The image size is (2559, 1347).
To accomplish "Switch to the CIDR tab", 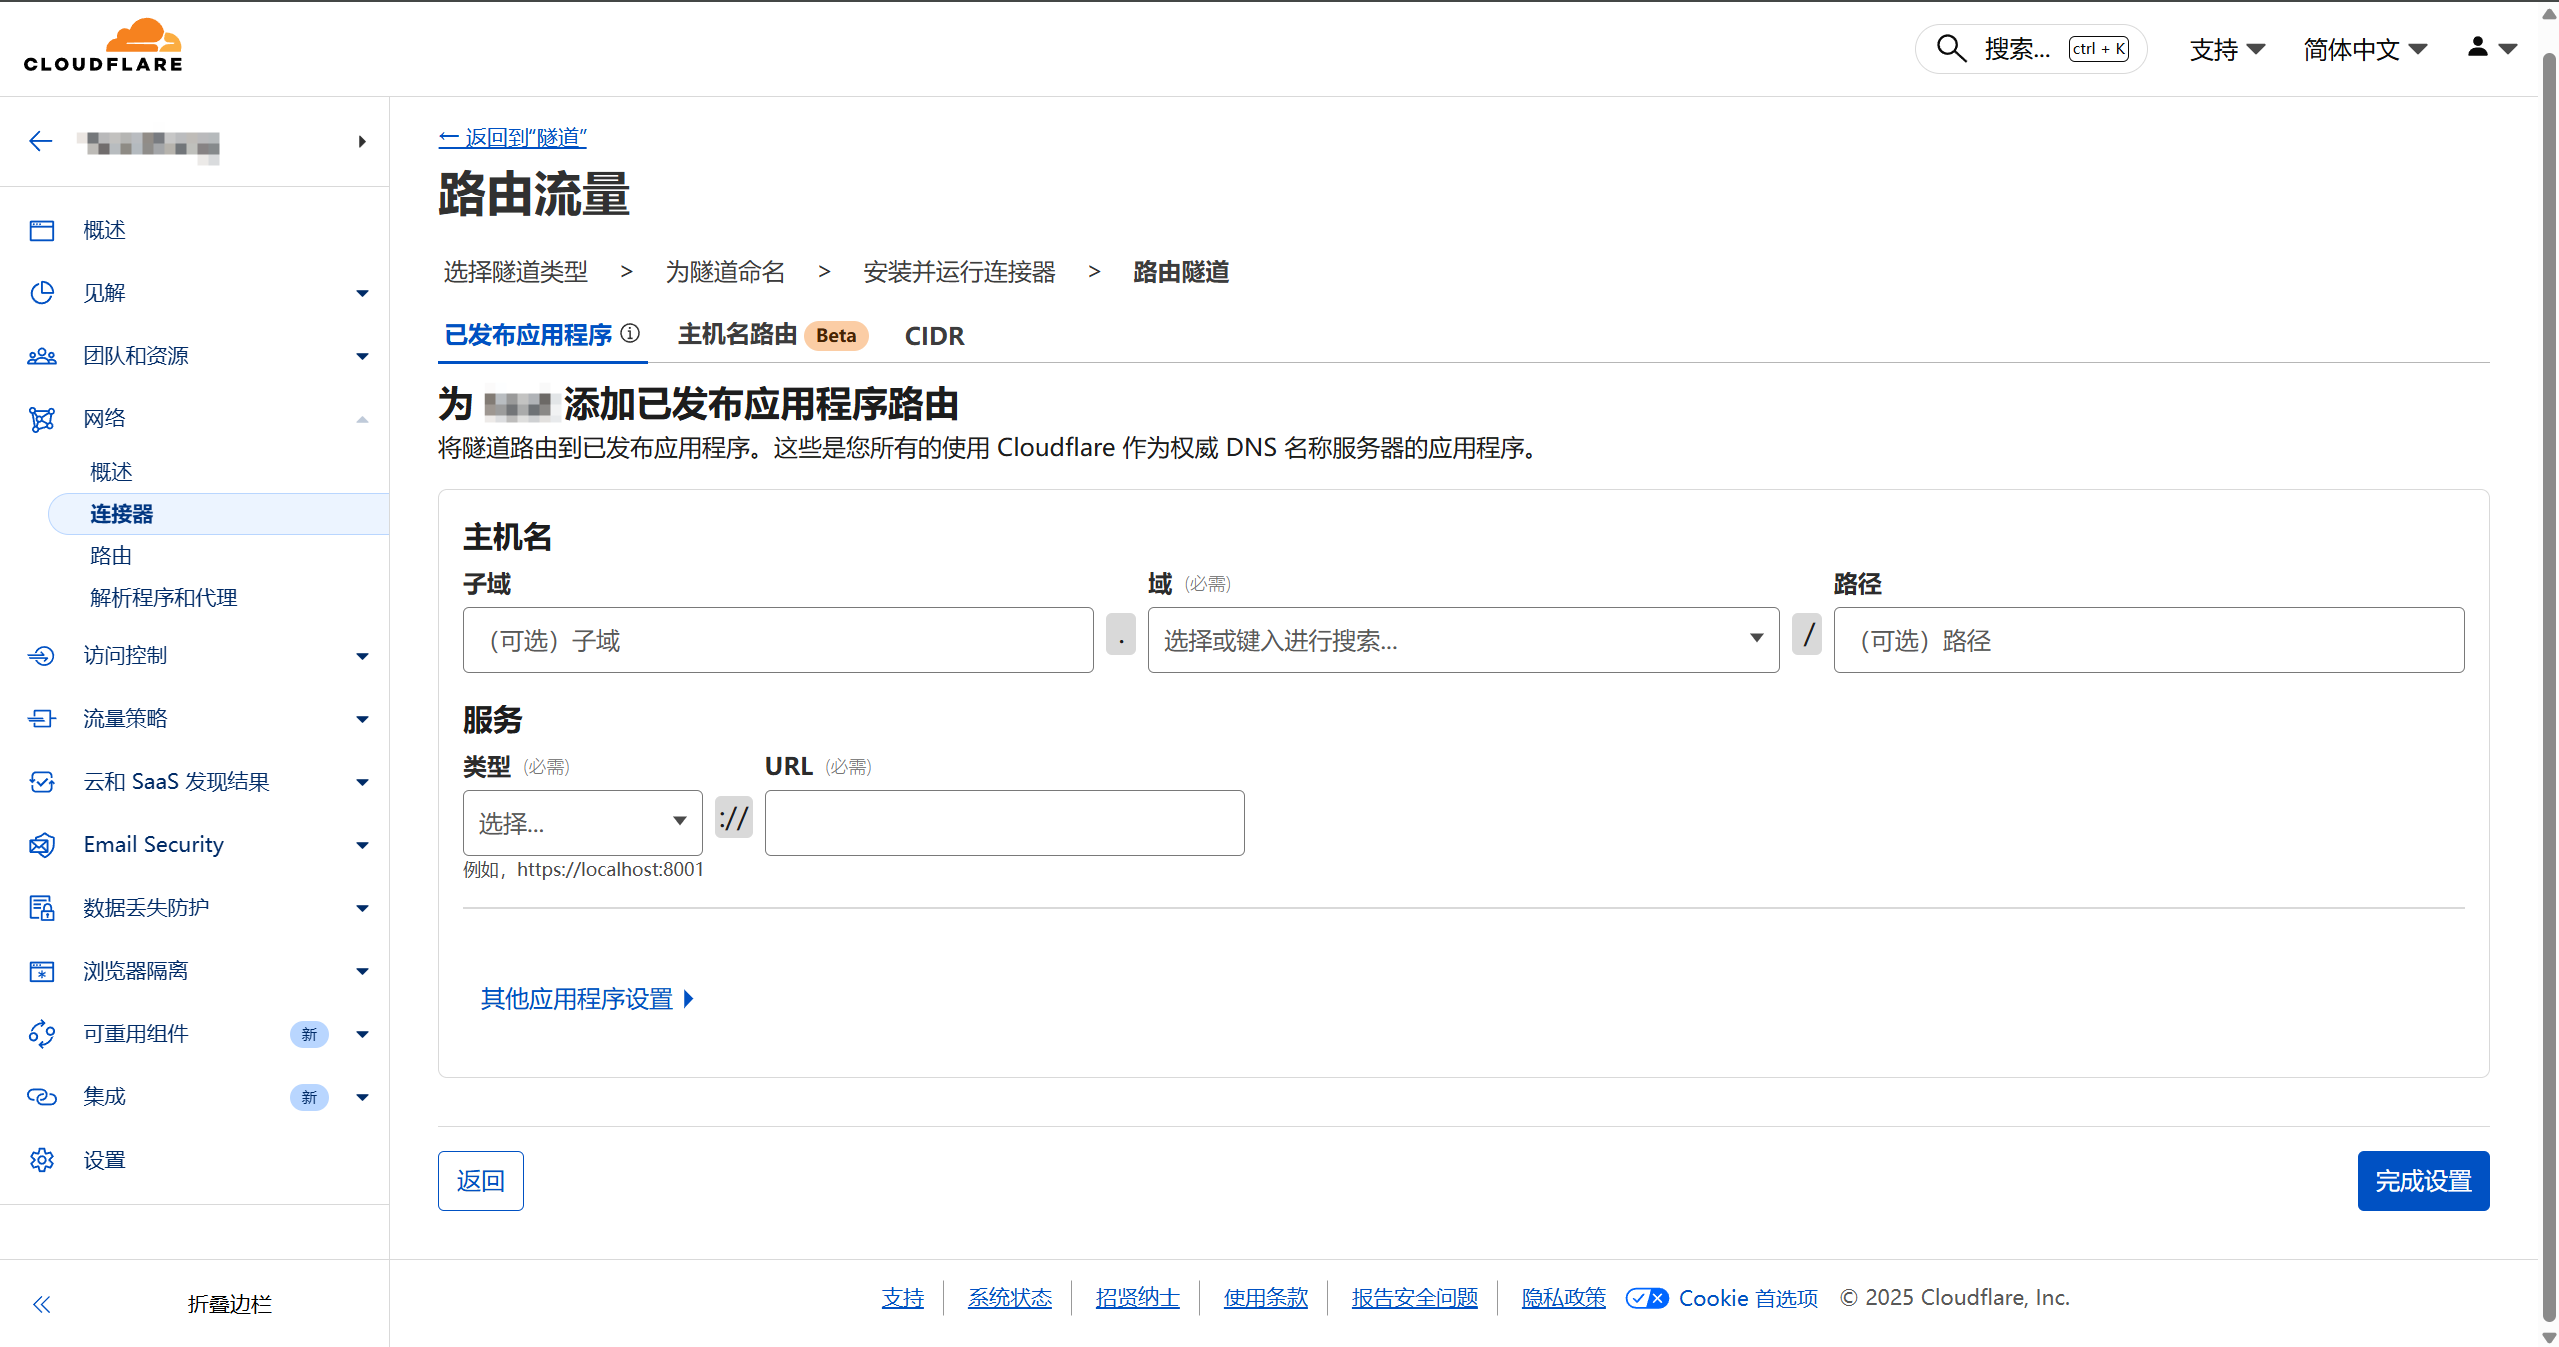I will coord(934,336).
